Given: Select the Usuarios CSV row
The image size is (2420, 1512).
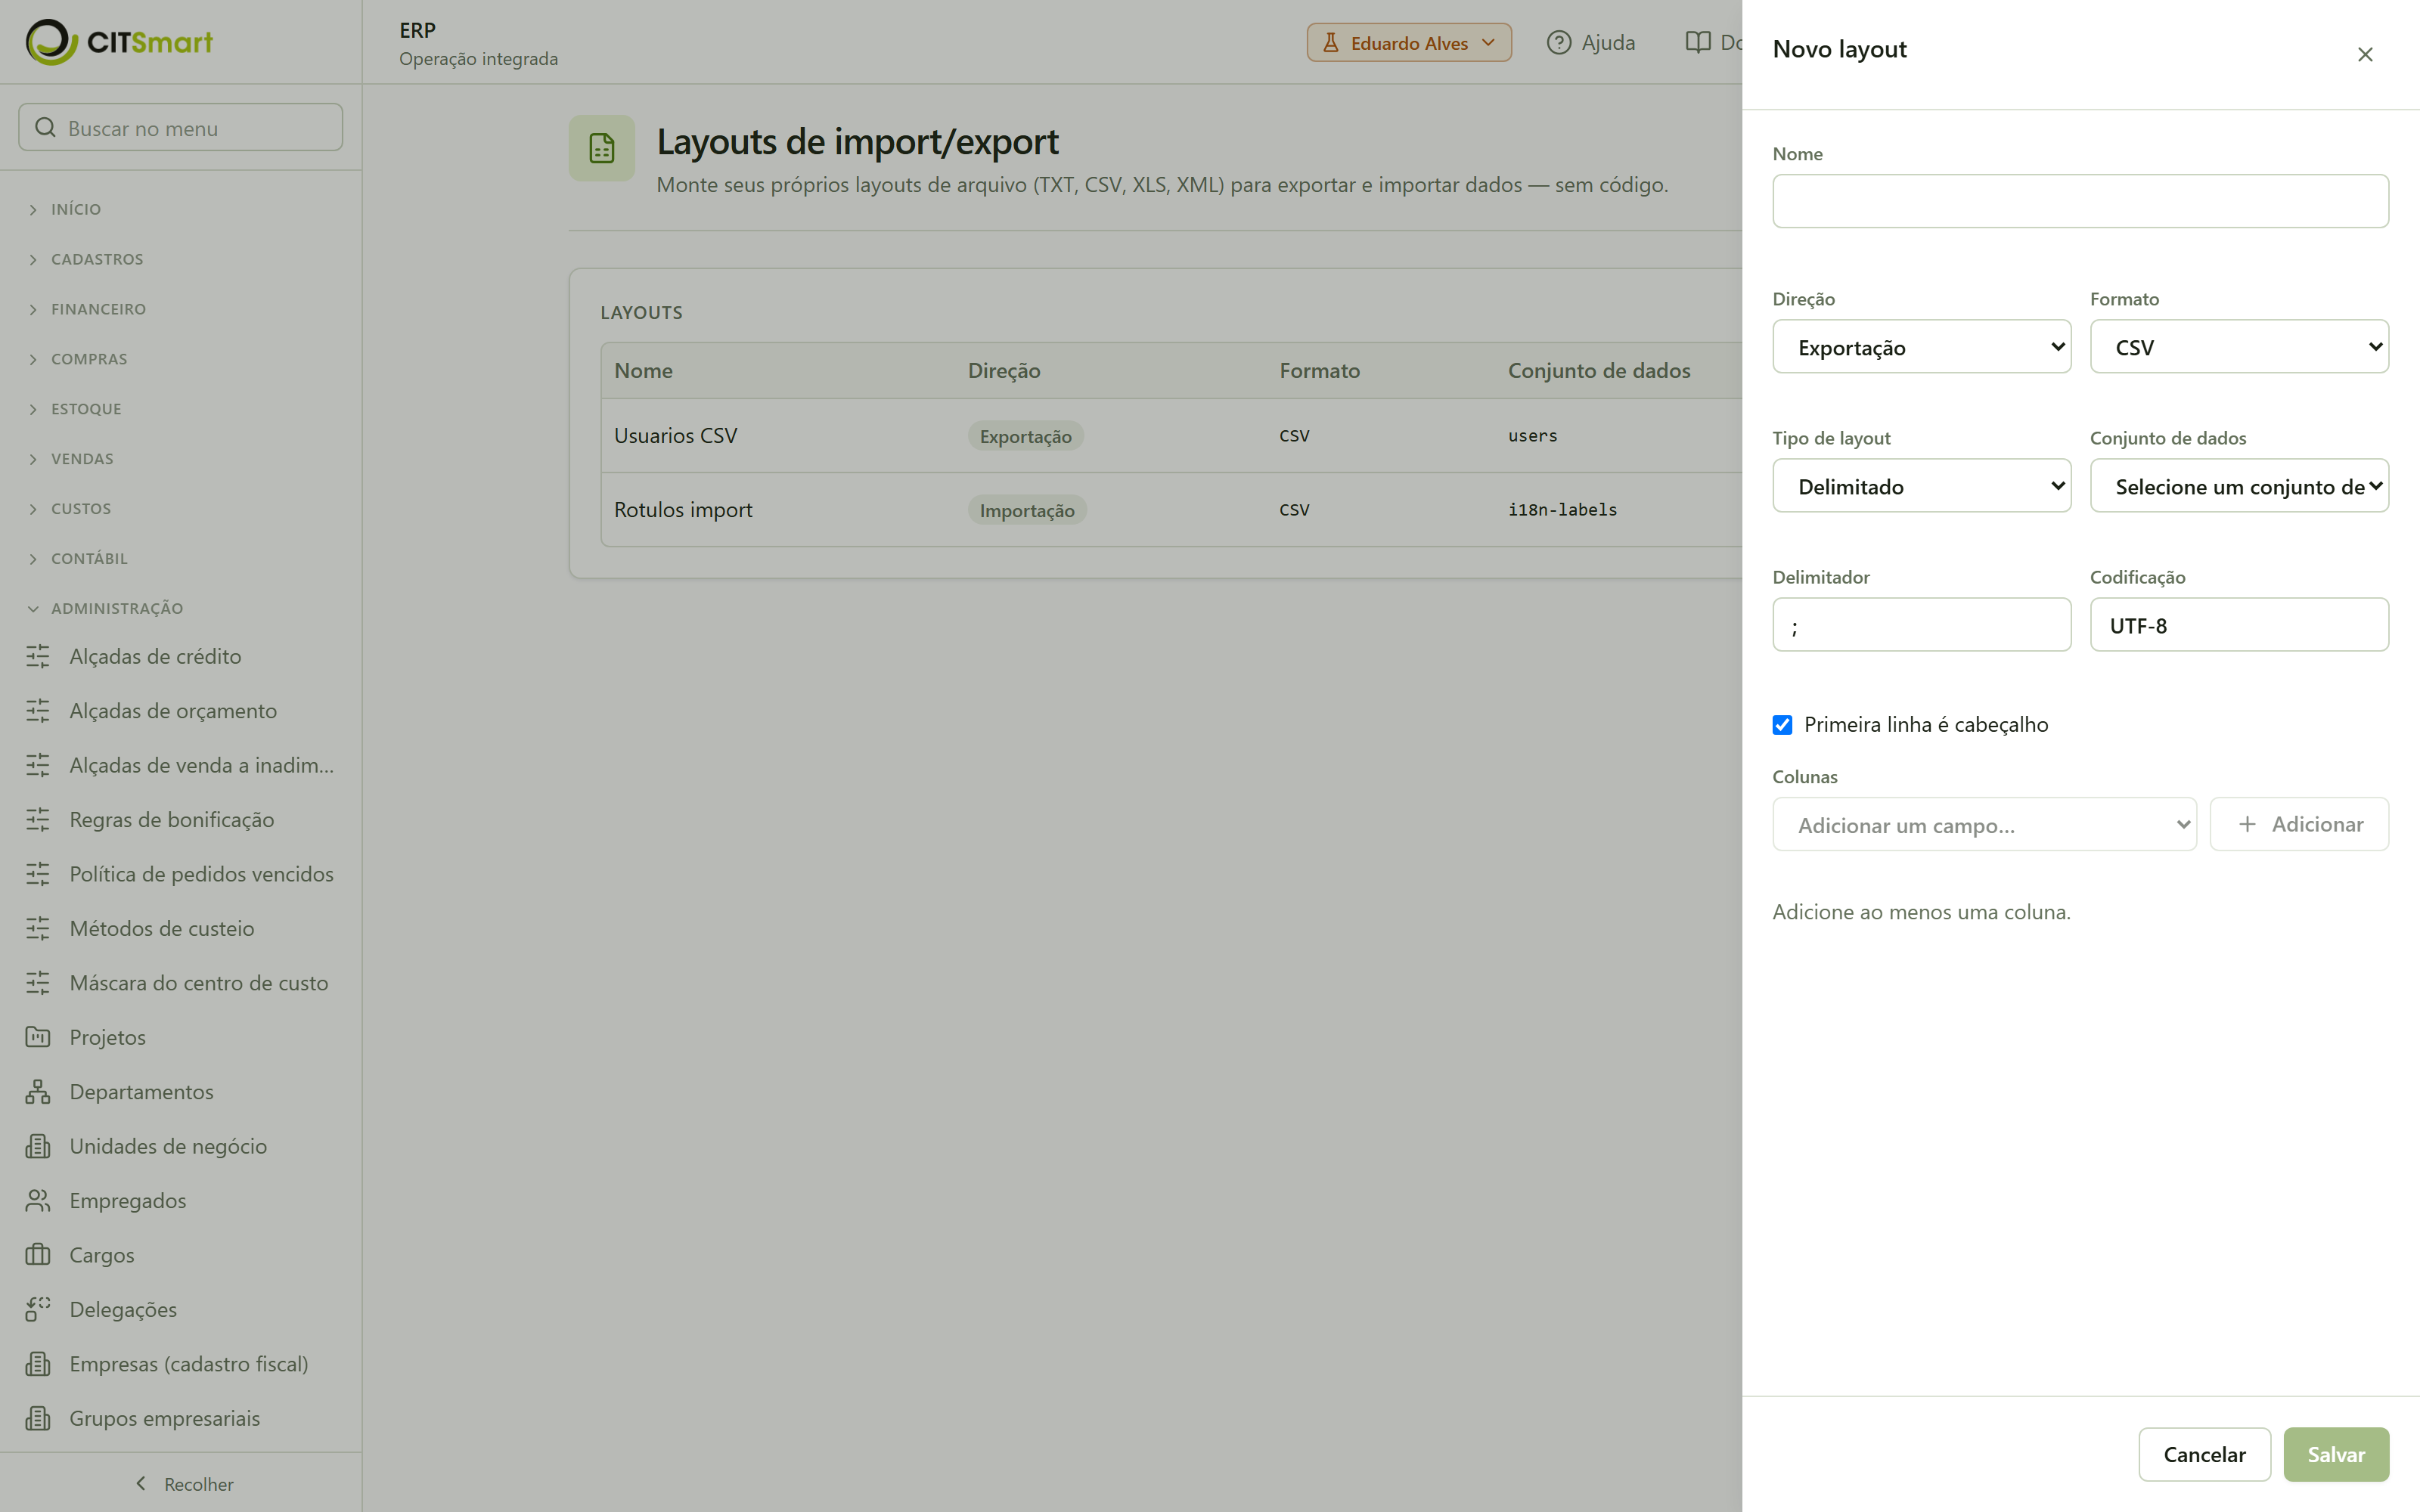Looking at the screenshot, I should point(1171,435).
